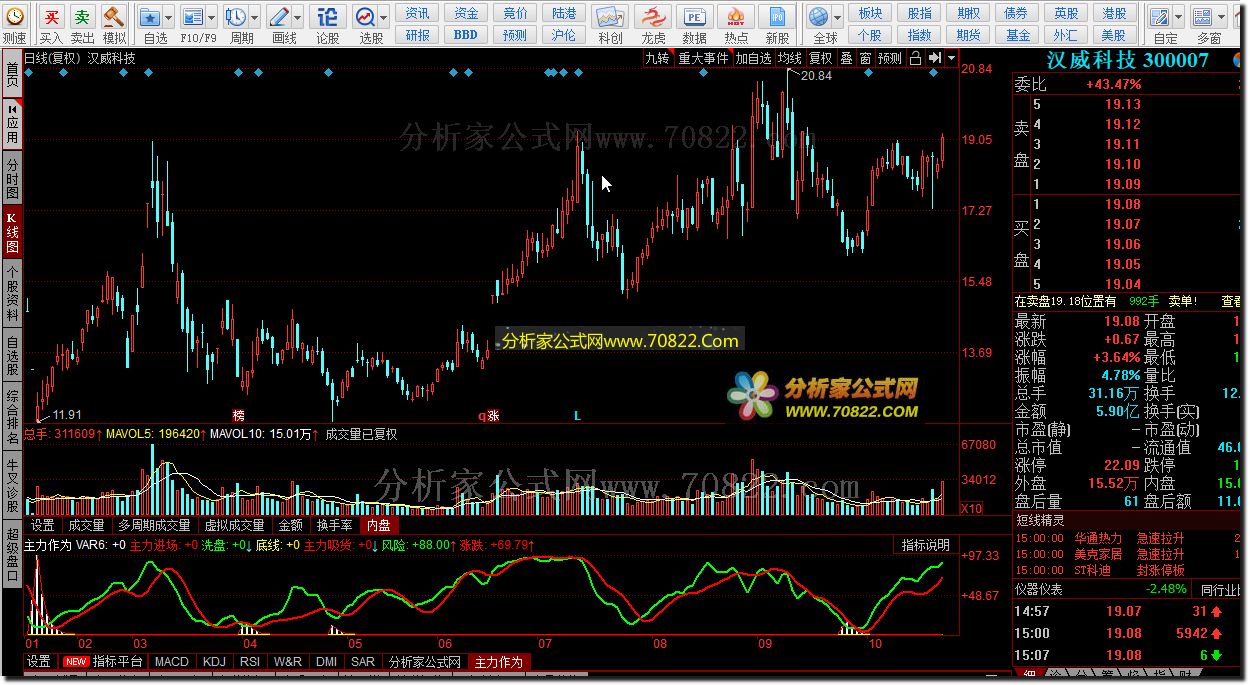The width and height of the screenshot is (1250, 685).
Task: Open the 龙虎 dragon-tiger list icon
Action: click(x=653, y=17)
